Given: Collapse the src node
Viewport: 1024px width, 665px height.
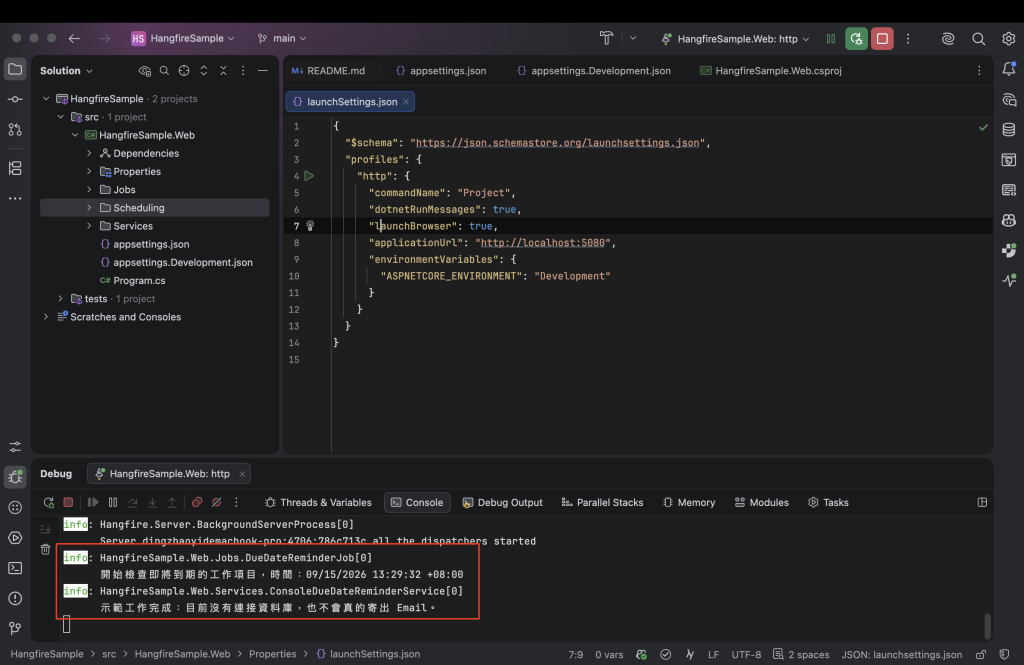Looking at the screenshot, I should (61, 117).
